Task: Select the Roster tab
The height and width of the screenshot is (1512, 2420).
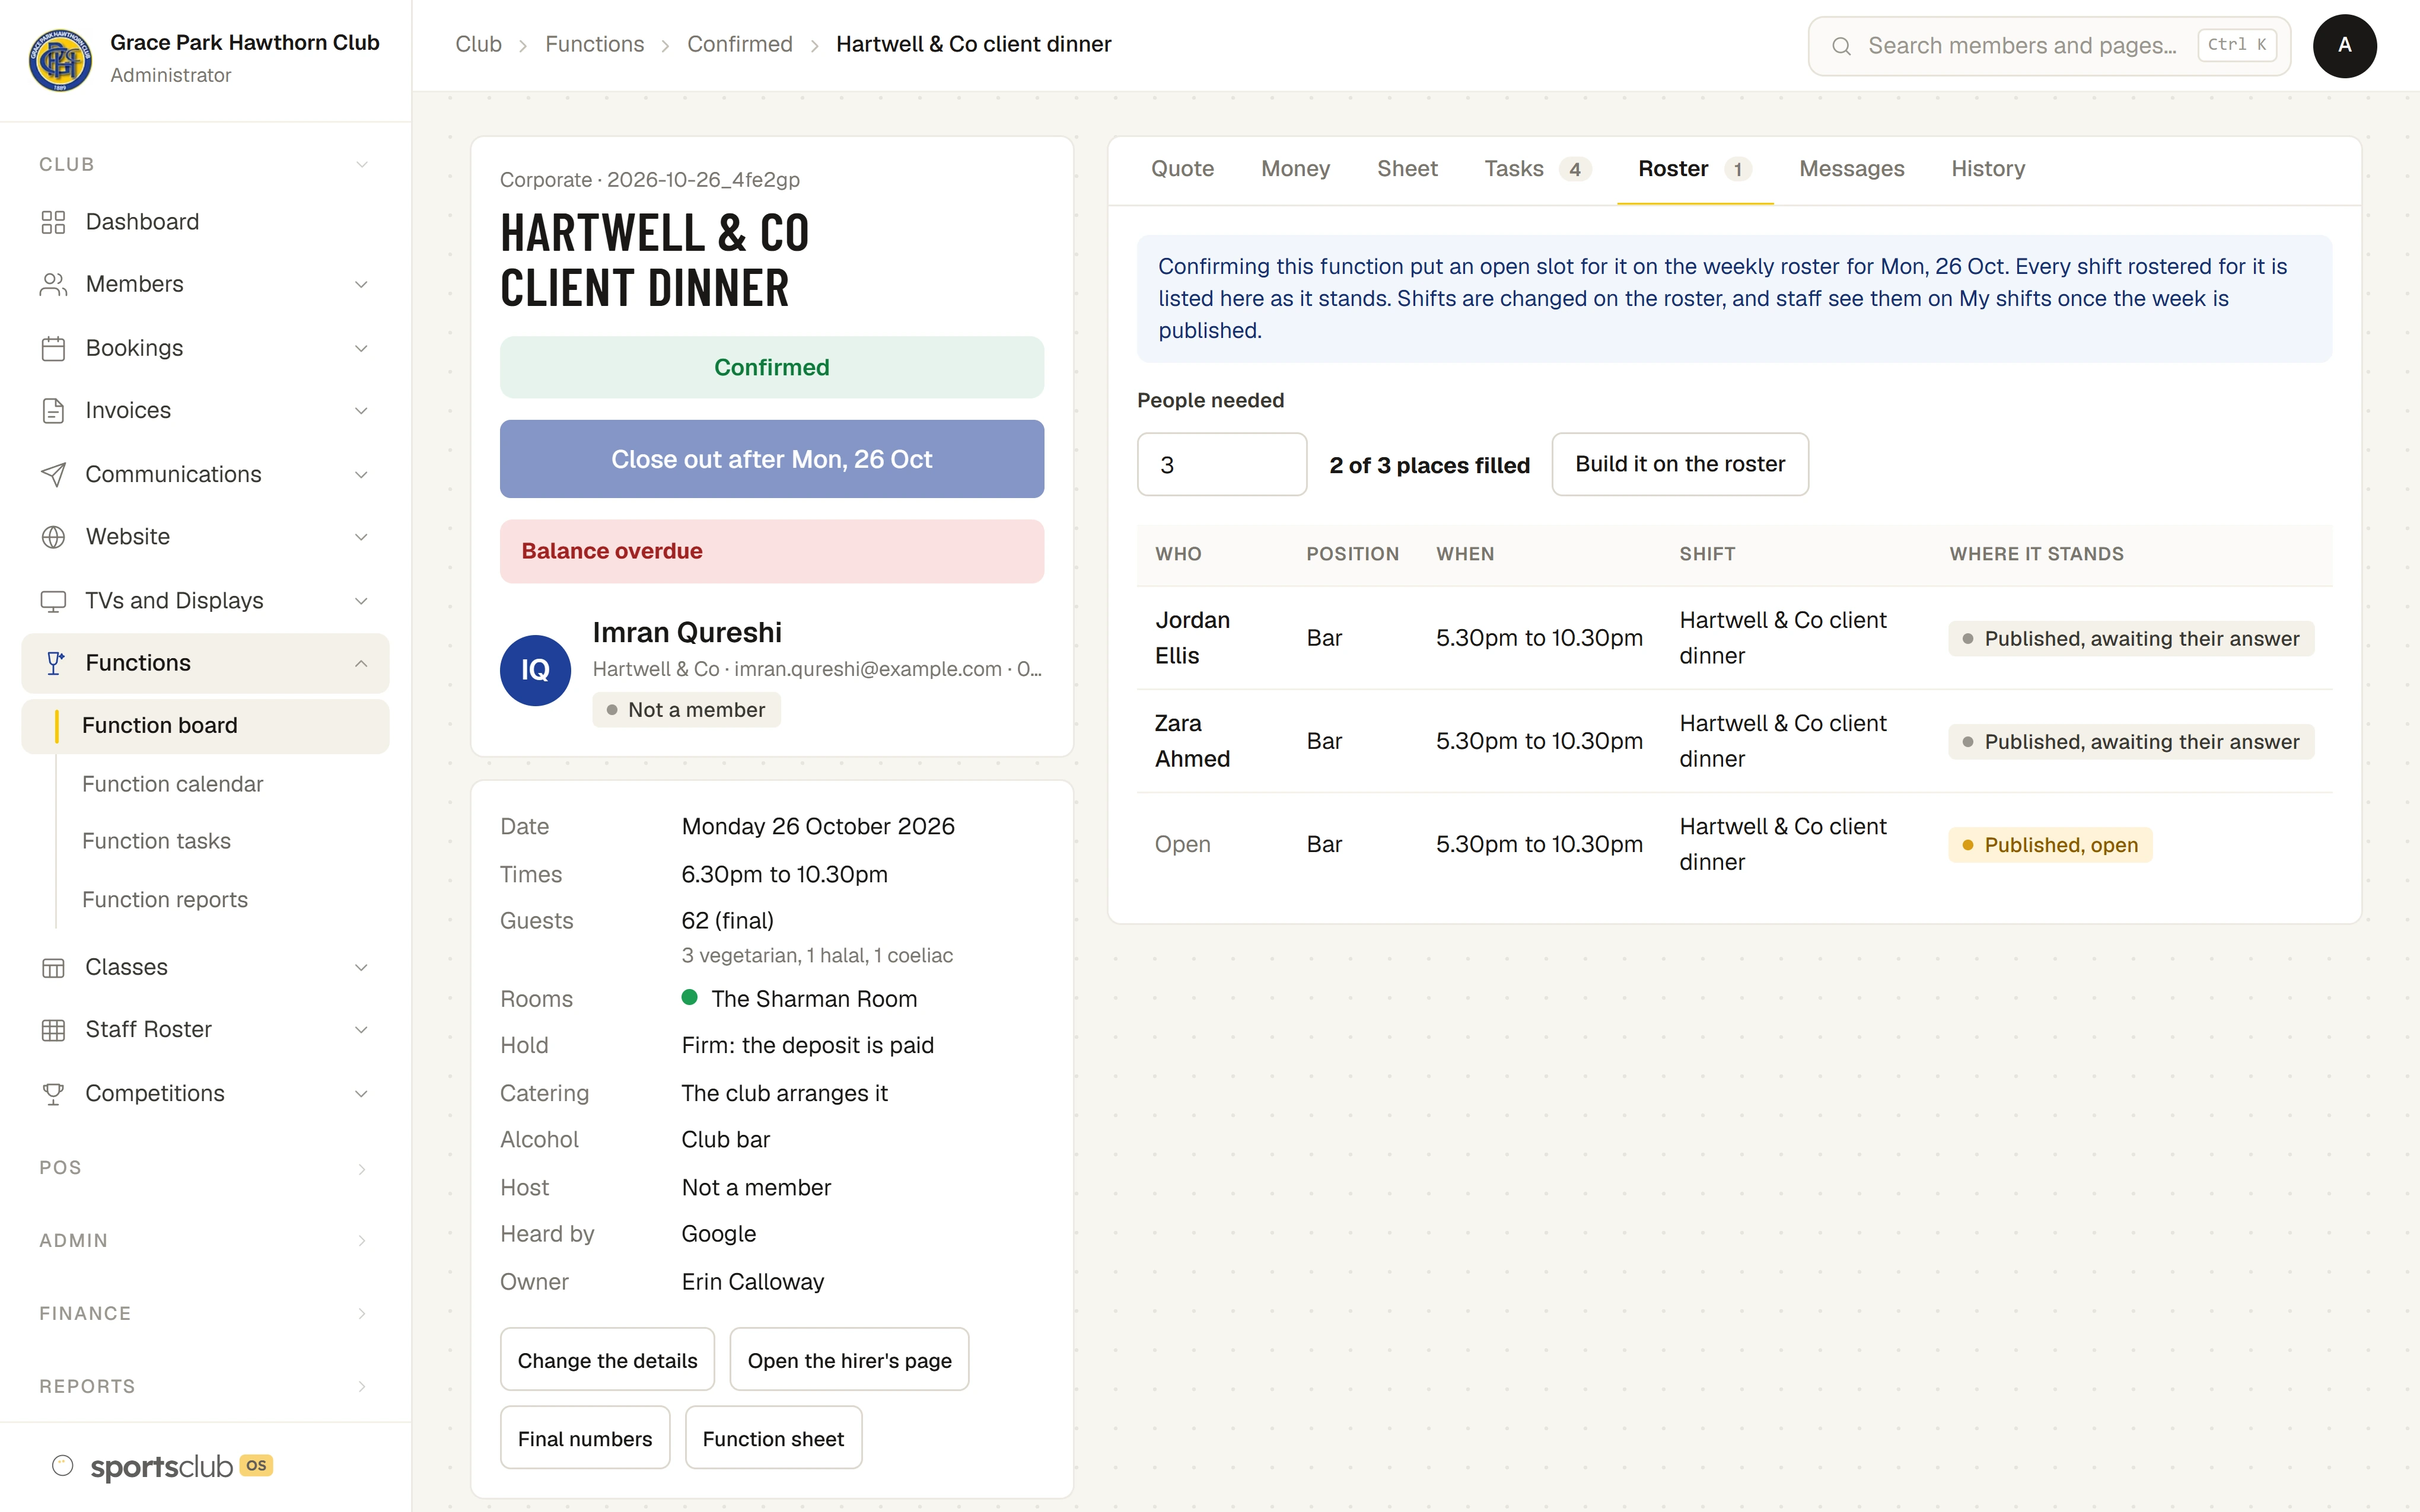Action: [1694, 169]
